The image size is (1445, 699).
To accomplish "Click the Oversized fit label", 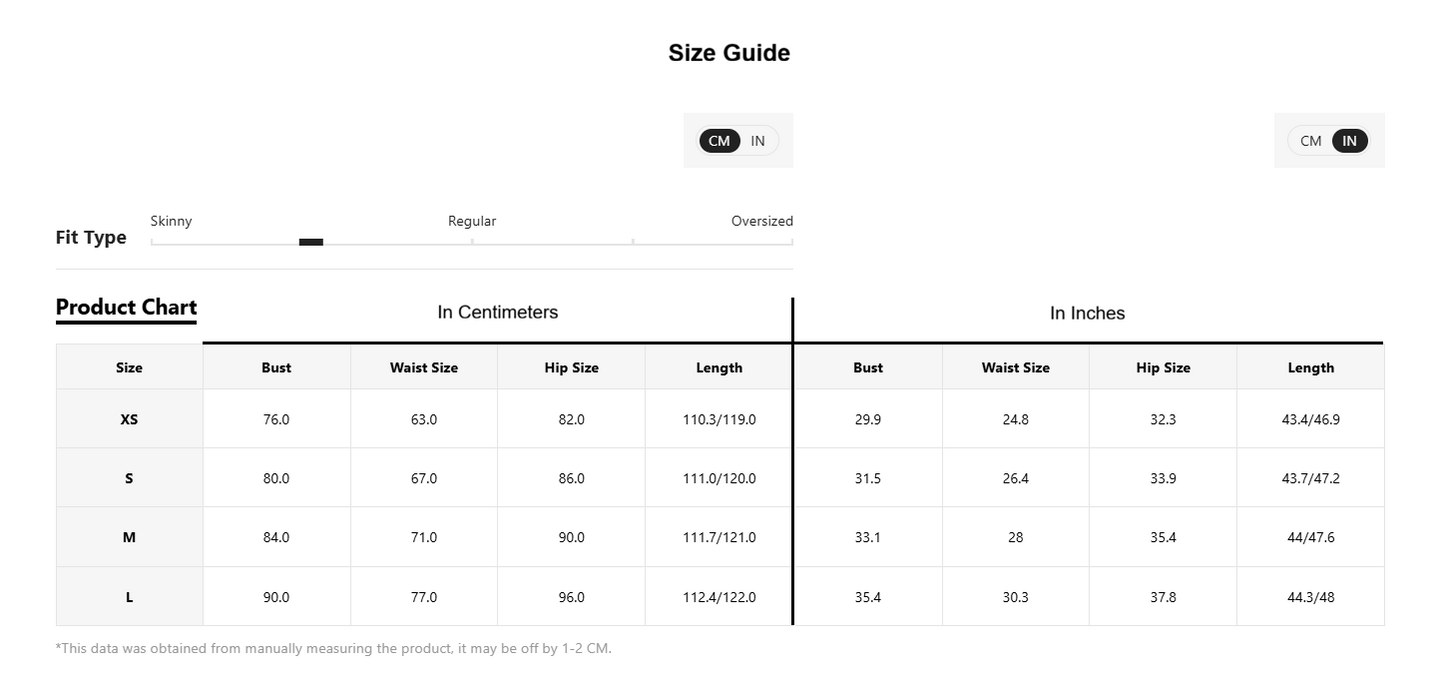I will [762, 221].
